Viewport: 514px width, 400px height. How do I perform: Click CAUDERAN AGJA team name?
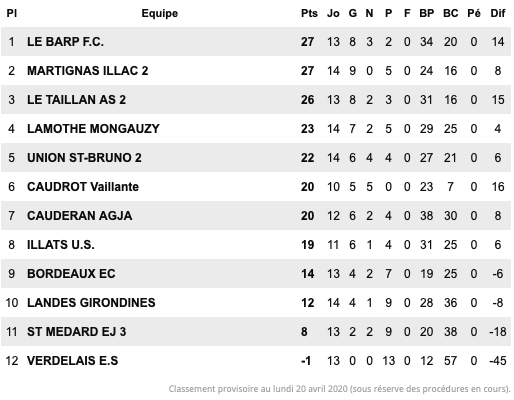(x=79, y=216)
